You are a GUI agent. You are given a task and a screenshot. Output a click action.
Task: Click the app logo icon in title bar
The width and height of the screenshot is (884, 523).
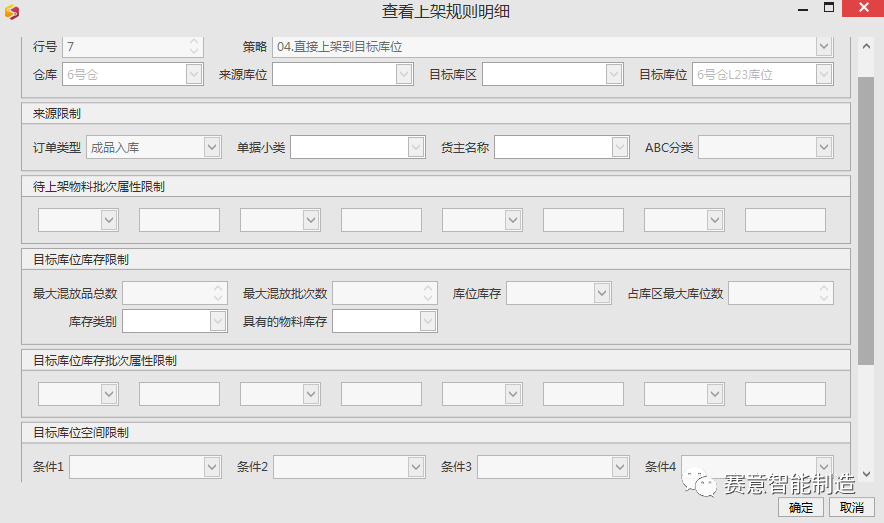click(x=12, y=11)
